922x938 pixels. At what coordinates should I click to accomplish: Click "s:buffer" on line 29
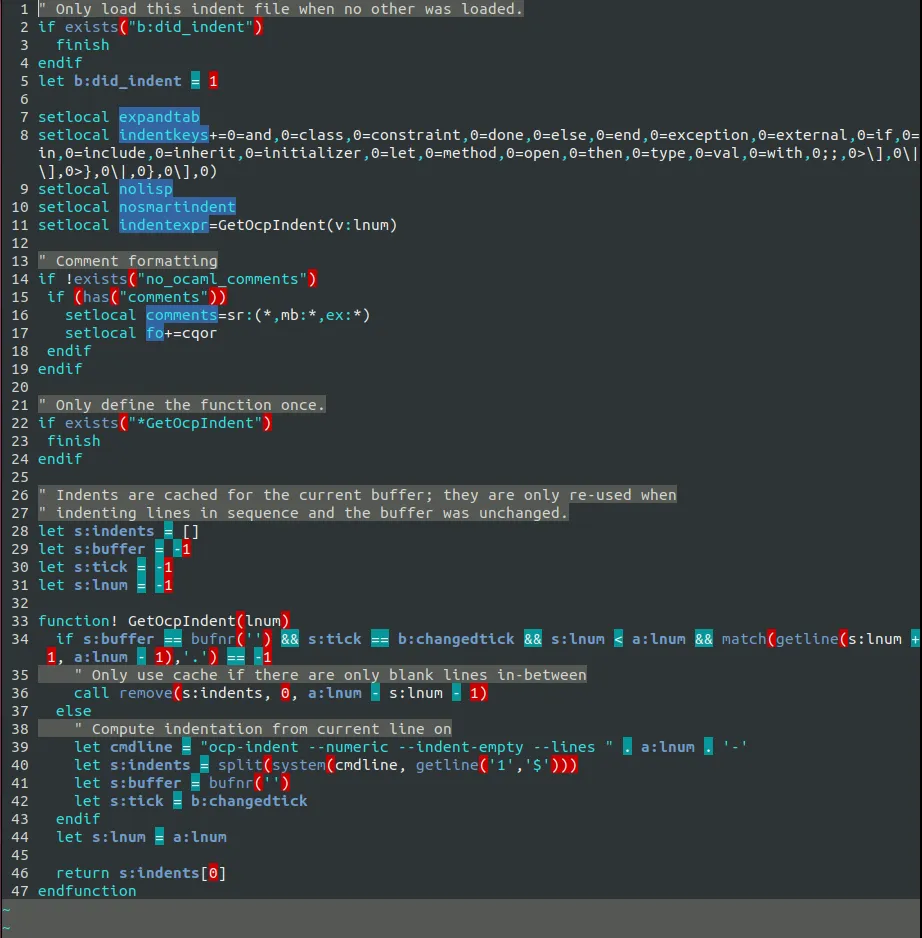point(109,549)
